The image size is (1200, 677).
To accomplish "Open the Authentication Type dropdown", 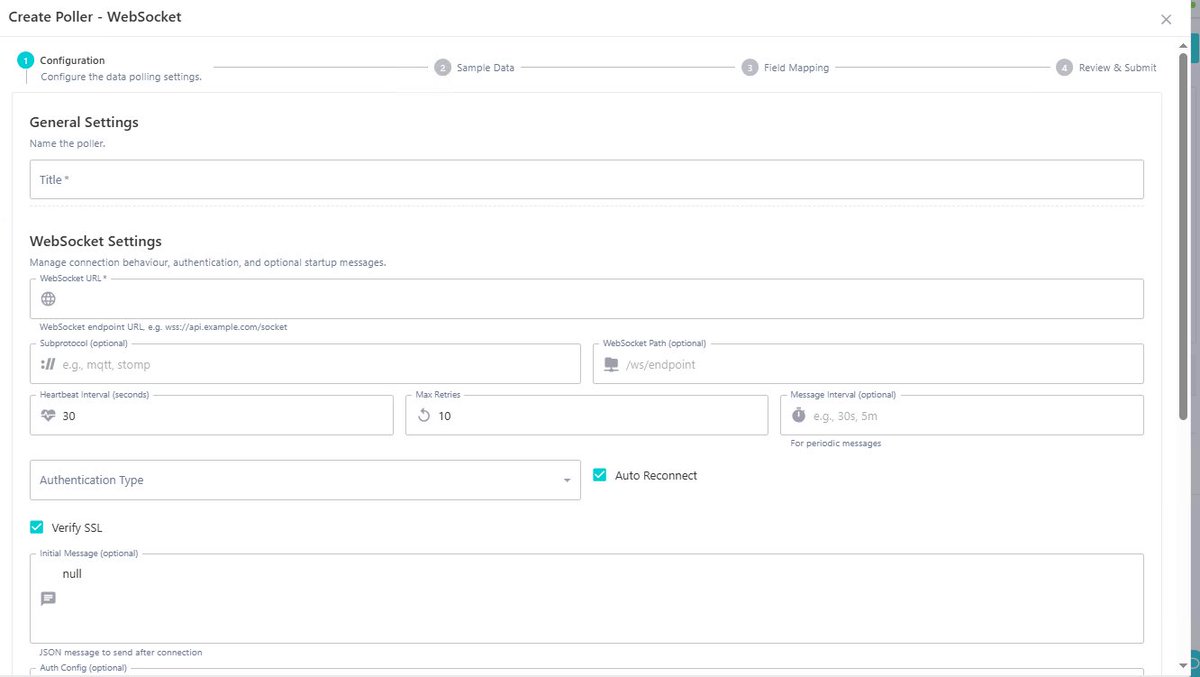I will point(305,480).
